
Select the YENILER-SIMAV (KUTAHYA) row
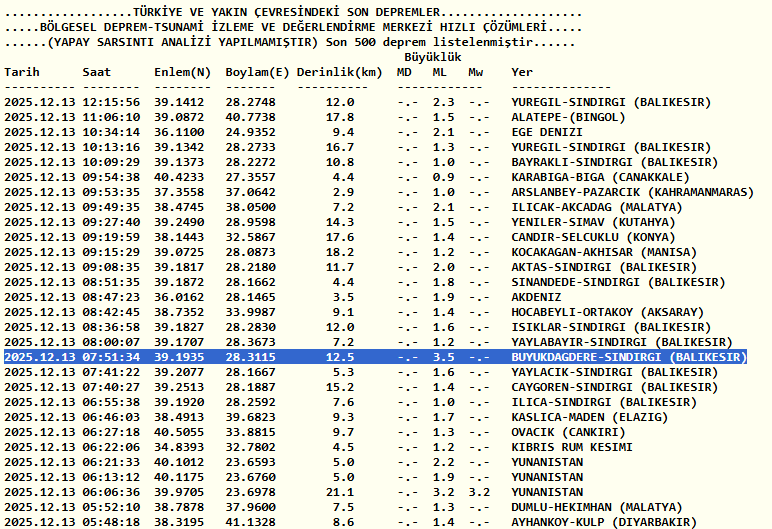point(340,222)
